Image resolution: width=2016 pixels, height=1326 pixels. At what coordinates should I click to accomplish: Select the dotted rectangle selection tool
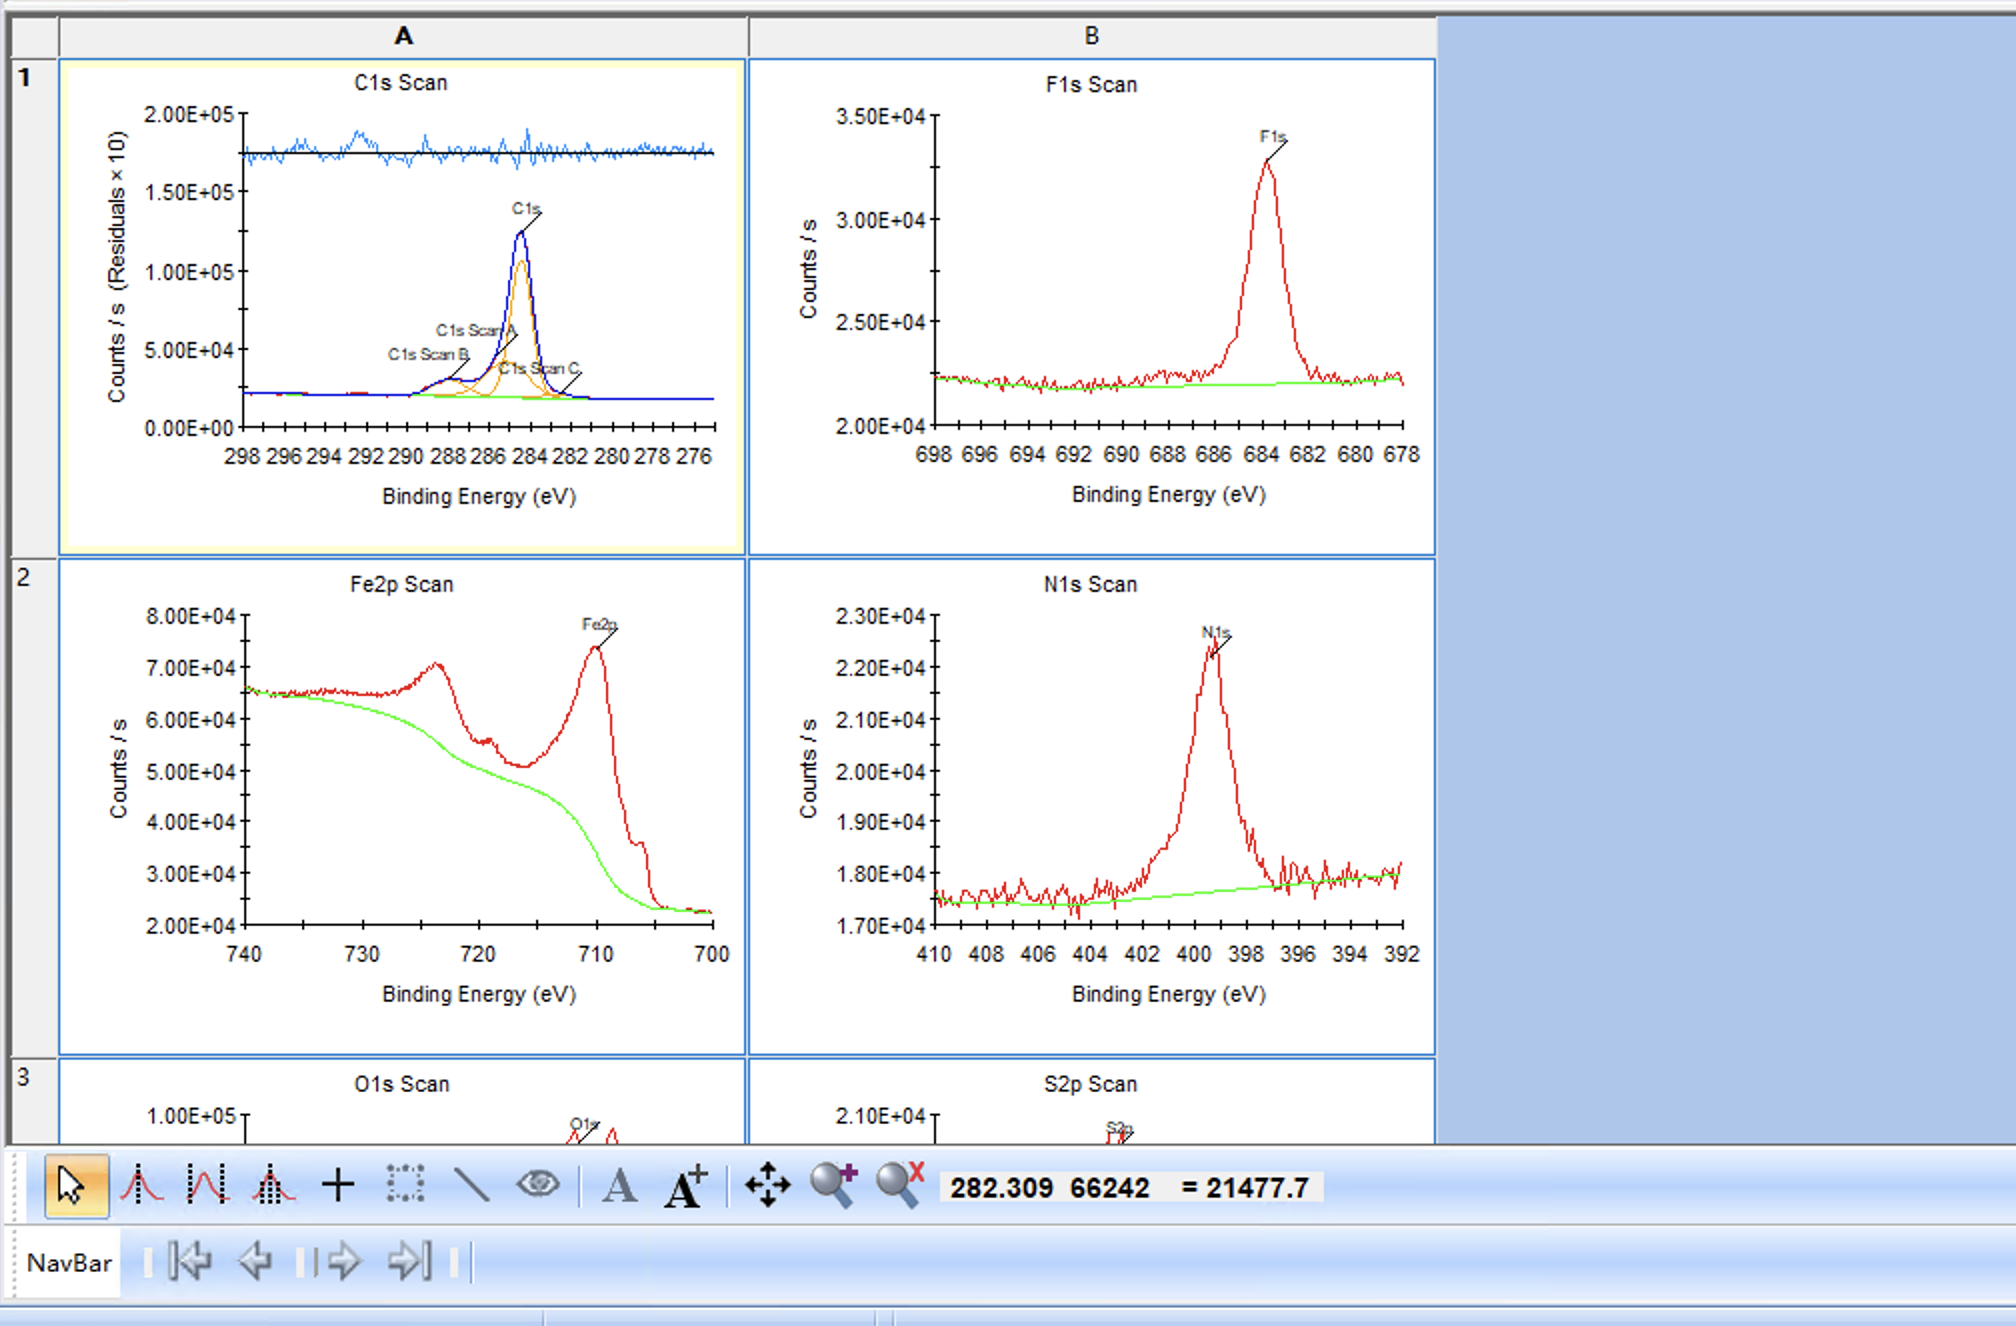(x=405, y=1186)
